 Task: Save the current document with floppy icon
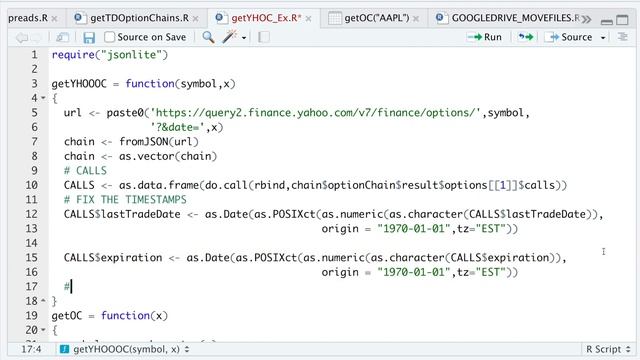(89, 38)
